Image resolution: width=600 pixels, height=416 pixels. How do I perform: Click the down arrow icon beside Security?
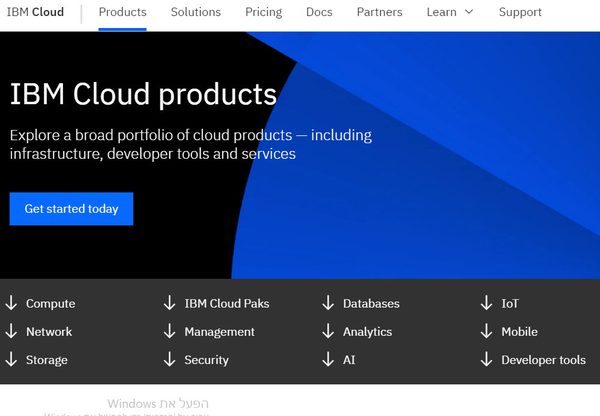pyautogui.click(x=170, y=359)
